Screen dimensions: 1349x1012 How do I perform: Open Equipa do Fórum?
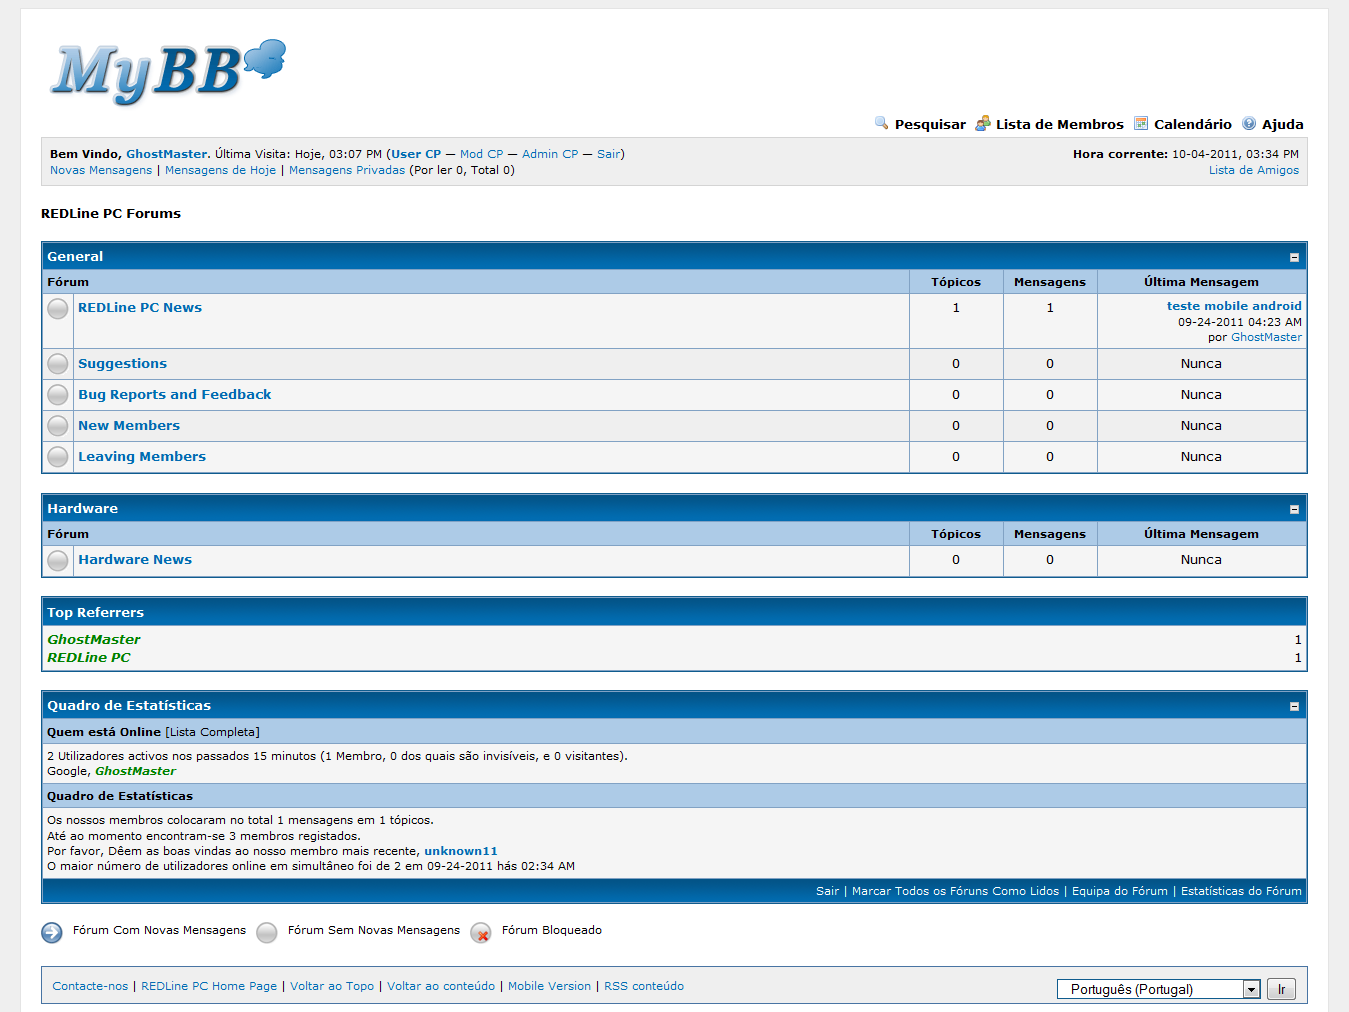pyautogui.click(x=1120, y=891)
